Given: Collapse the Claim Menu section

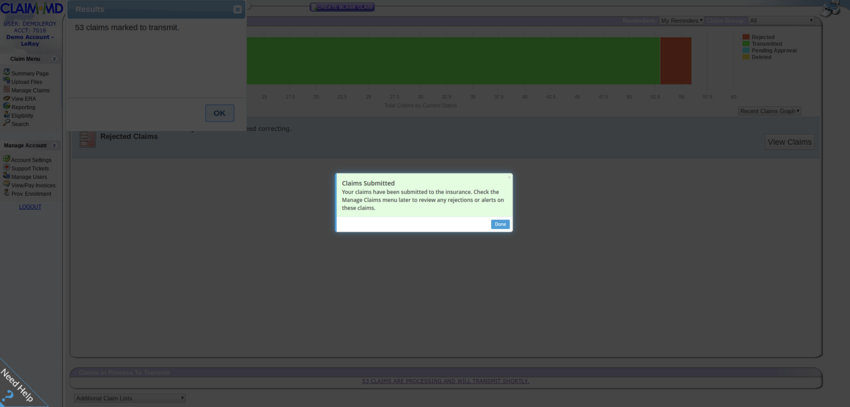Looking at the screenshot, I should click(54, 59).
